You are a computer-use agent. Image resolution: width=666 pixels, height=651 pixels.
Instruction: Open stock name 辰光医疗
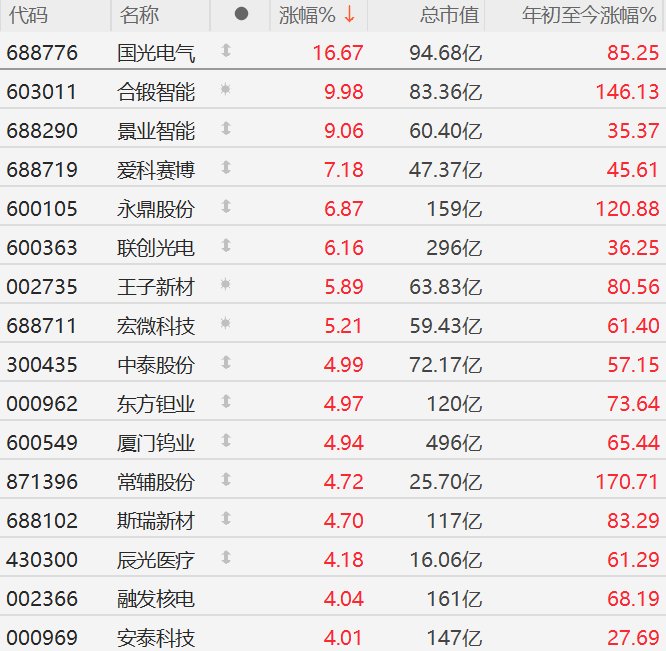click(156, 560)
